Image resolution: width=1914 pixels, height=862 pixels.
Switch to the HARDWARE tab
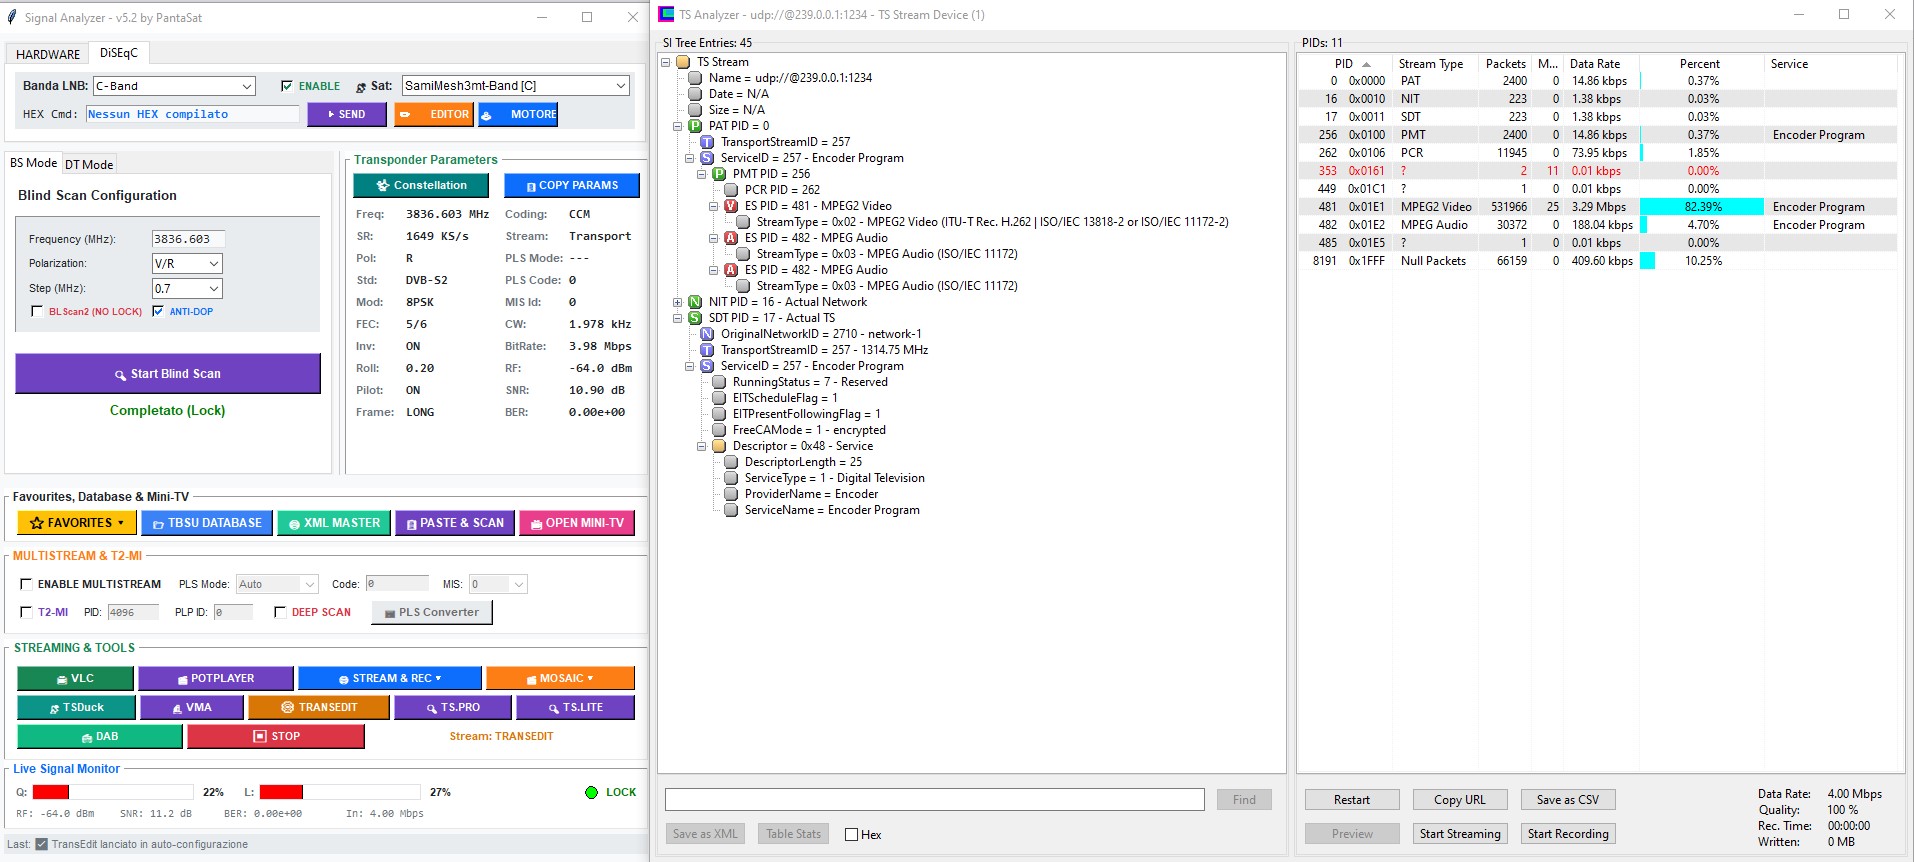[x=48, y=54]
